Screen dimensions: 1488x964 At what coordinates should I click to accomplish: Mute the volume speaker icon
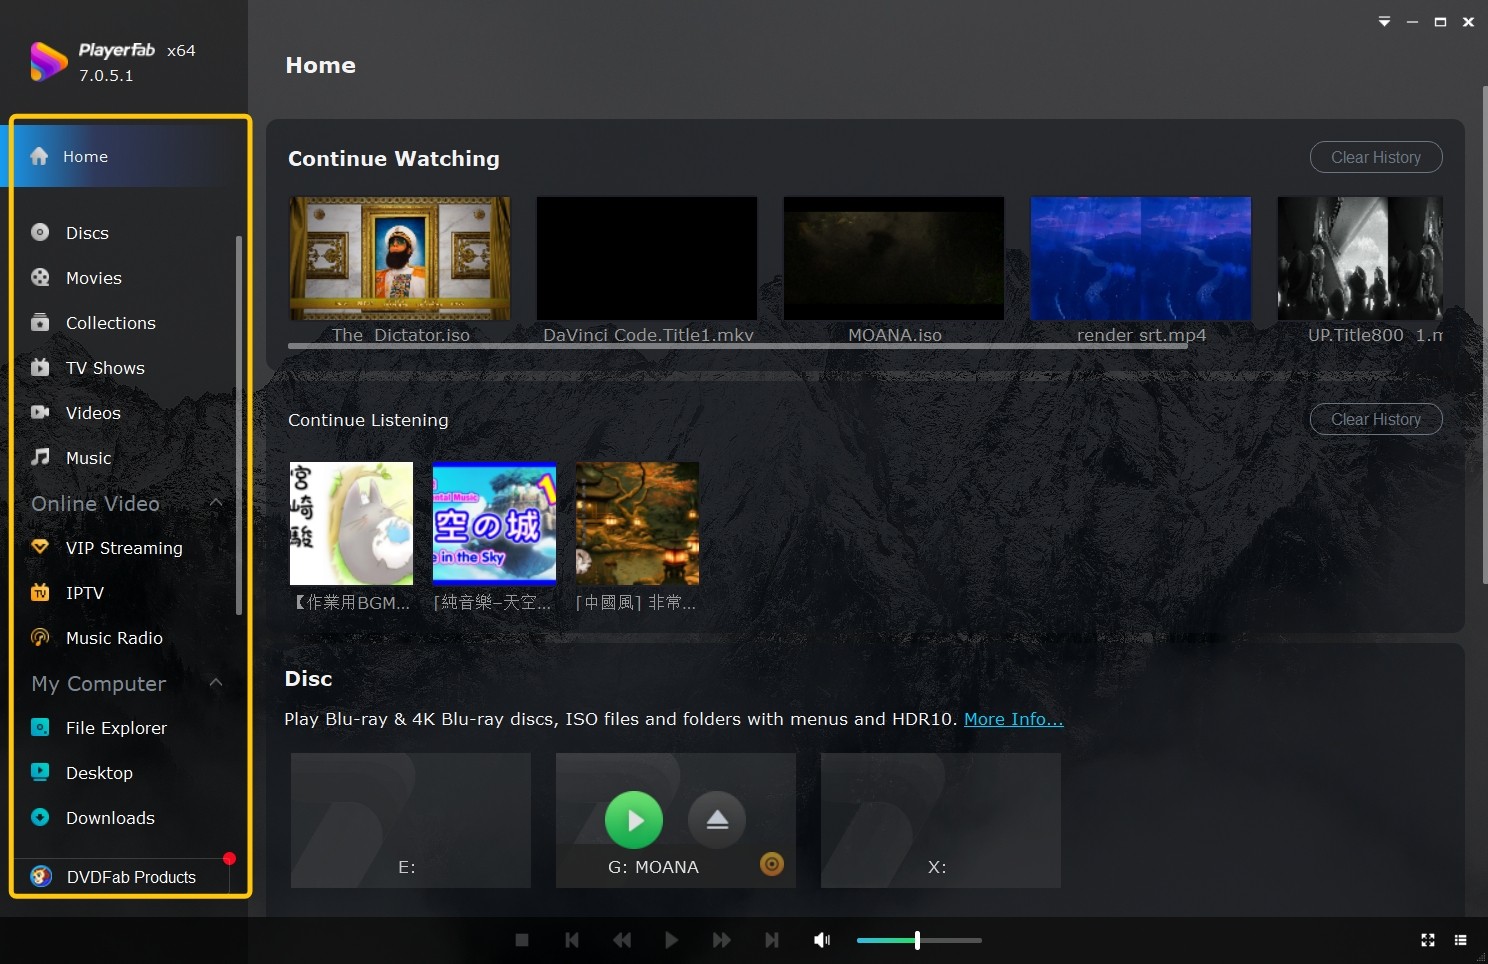click(x=822, y=939)
